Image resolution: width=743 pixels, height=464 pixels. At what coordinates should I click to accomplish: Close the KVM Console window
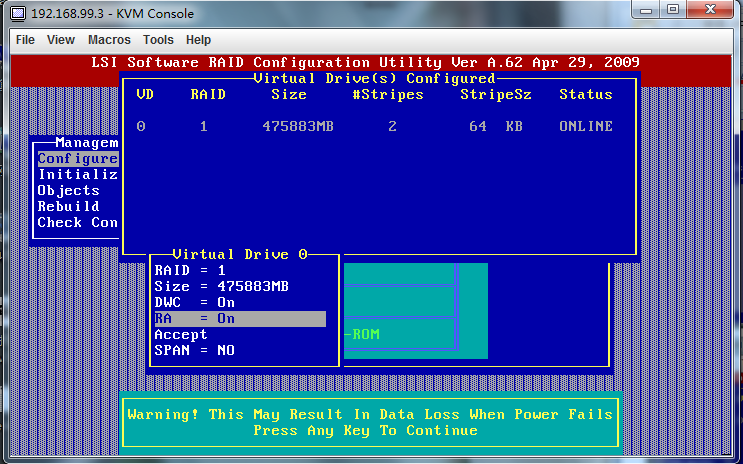pos(710,9)
